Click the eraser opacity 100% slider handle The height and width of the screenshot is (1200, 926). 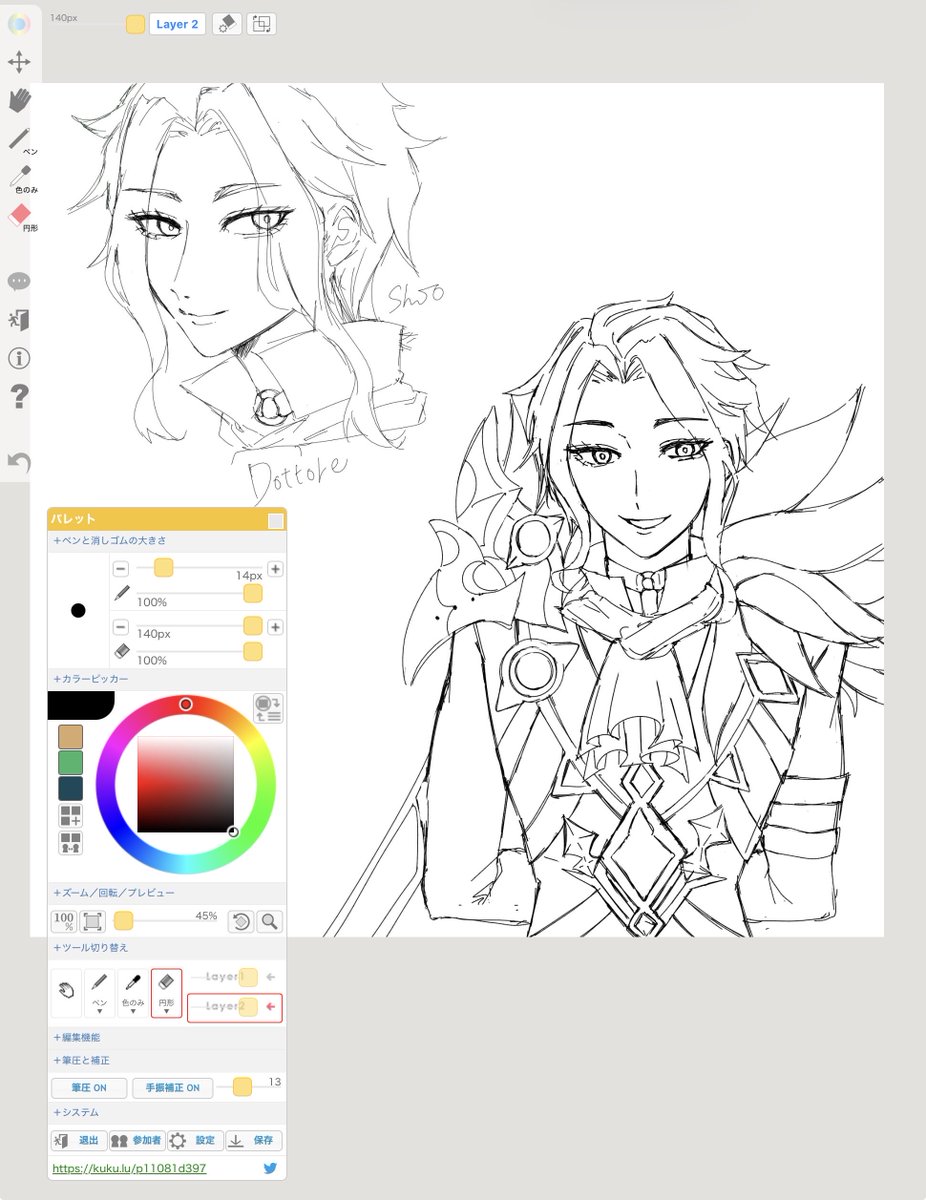click(253, 652)
